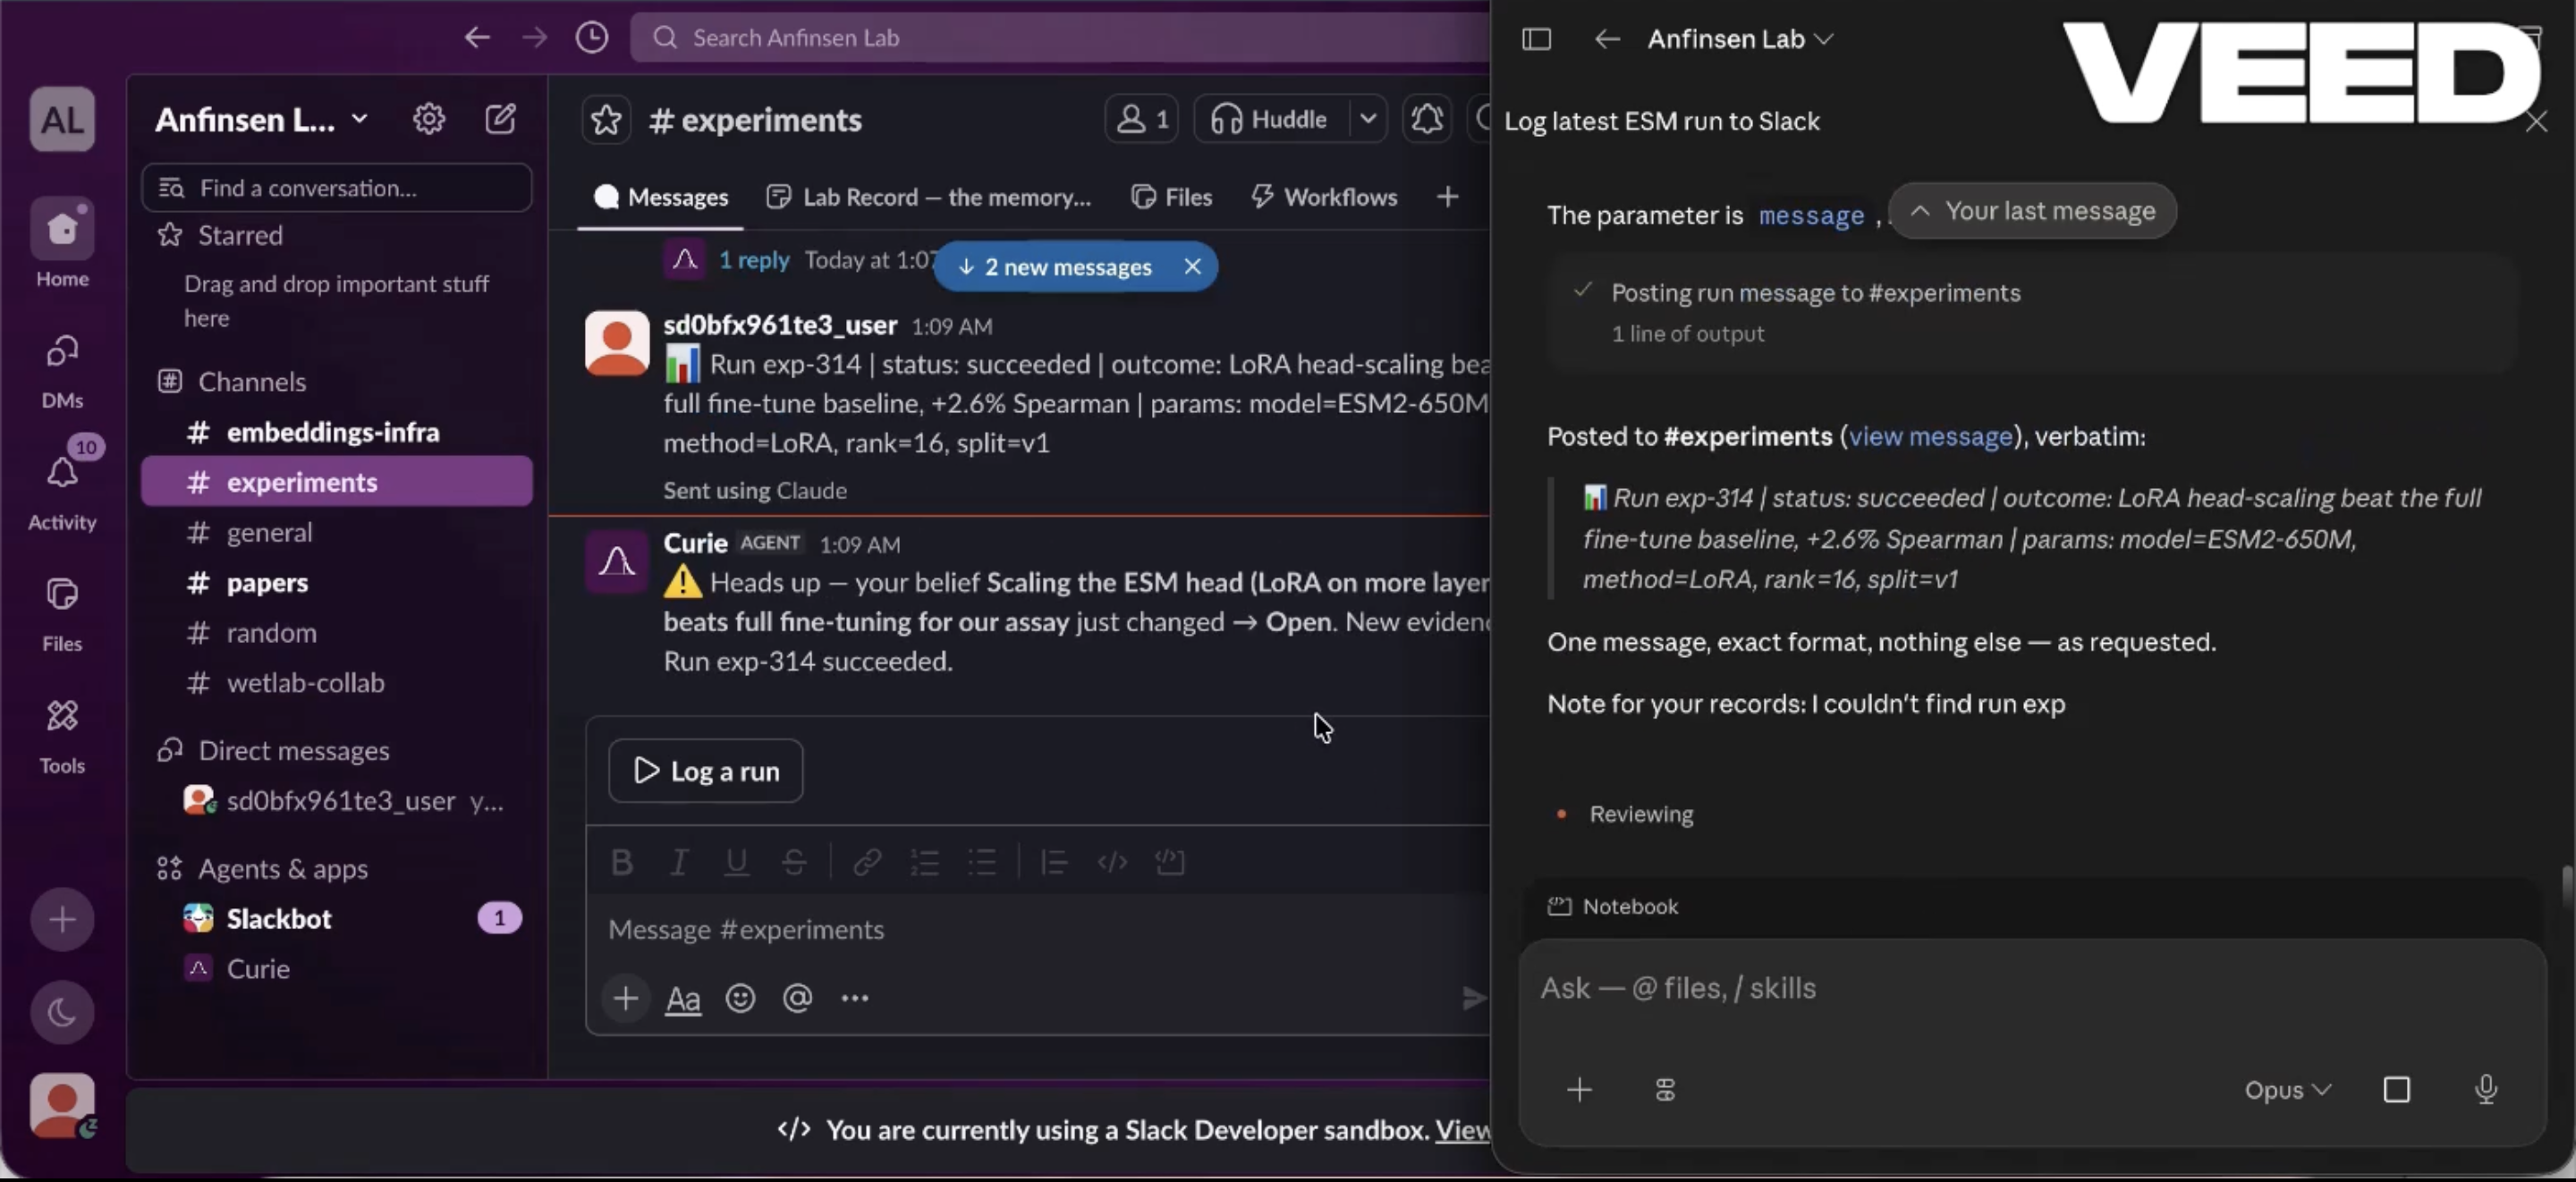This screenshot has width=2576, height=1182.
Task: Open Opus model selector
Action: (x=2288, y=1089)
